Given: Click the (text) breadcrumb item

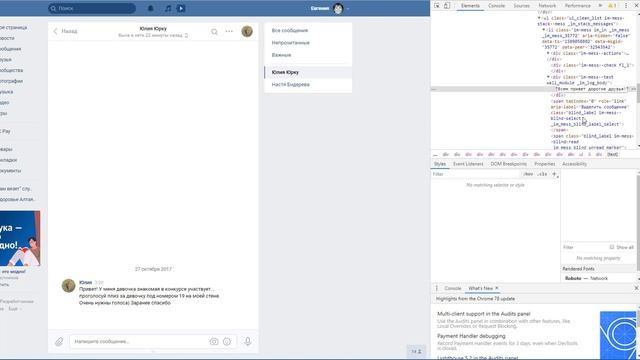Looking at the screenshot, I should pos(612,155).
